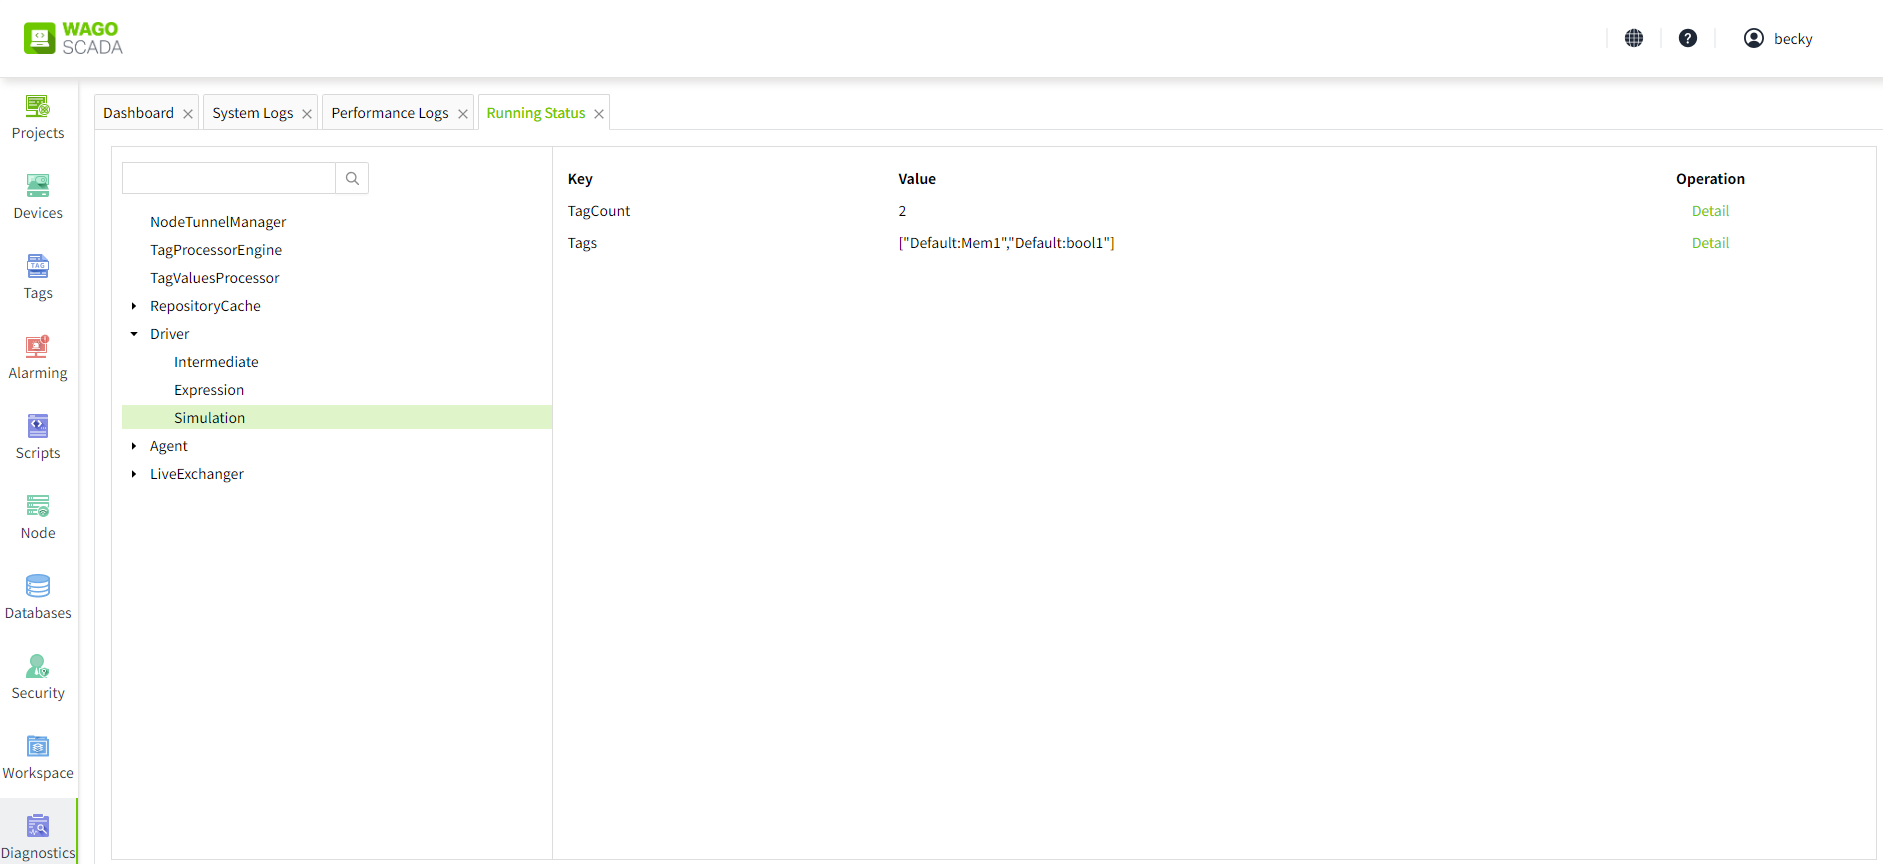This screenshot has width=1883, height=864.
Task: Expand the RepositoryCache tree node
Action: point(134,306)
